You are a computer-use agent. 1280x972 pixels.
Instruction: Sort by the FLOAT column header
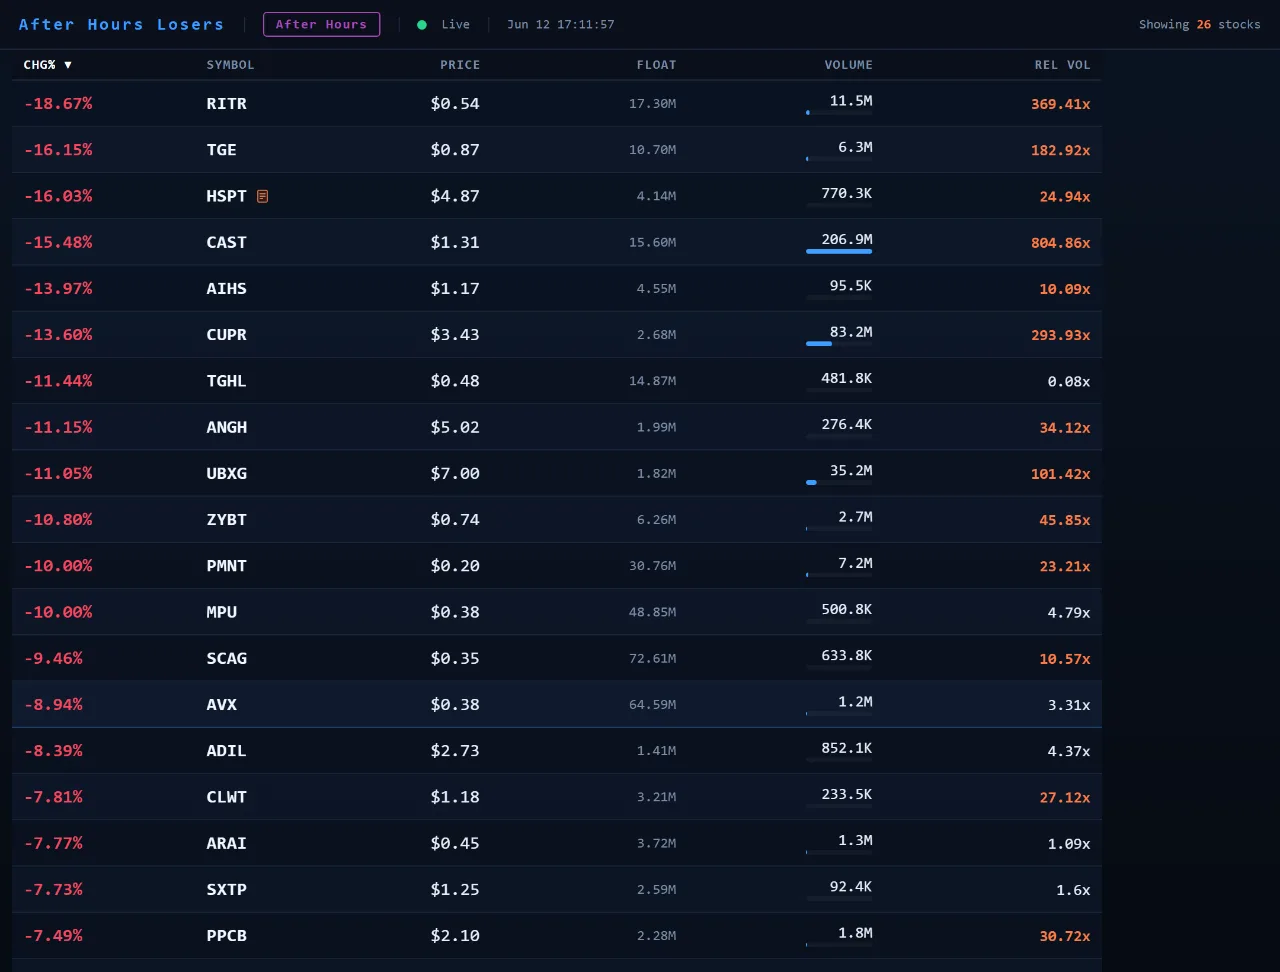click(656, 65)
